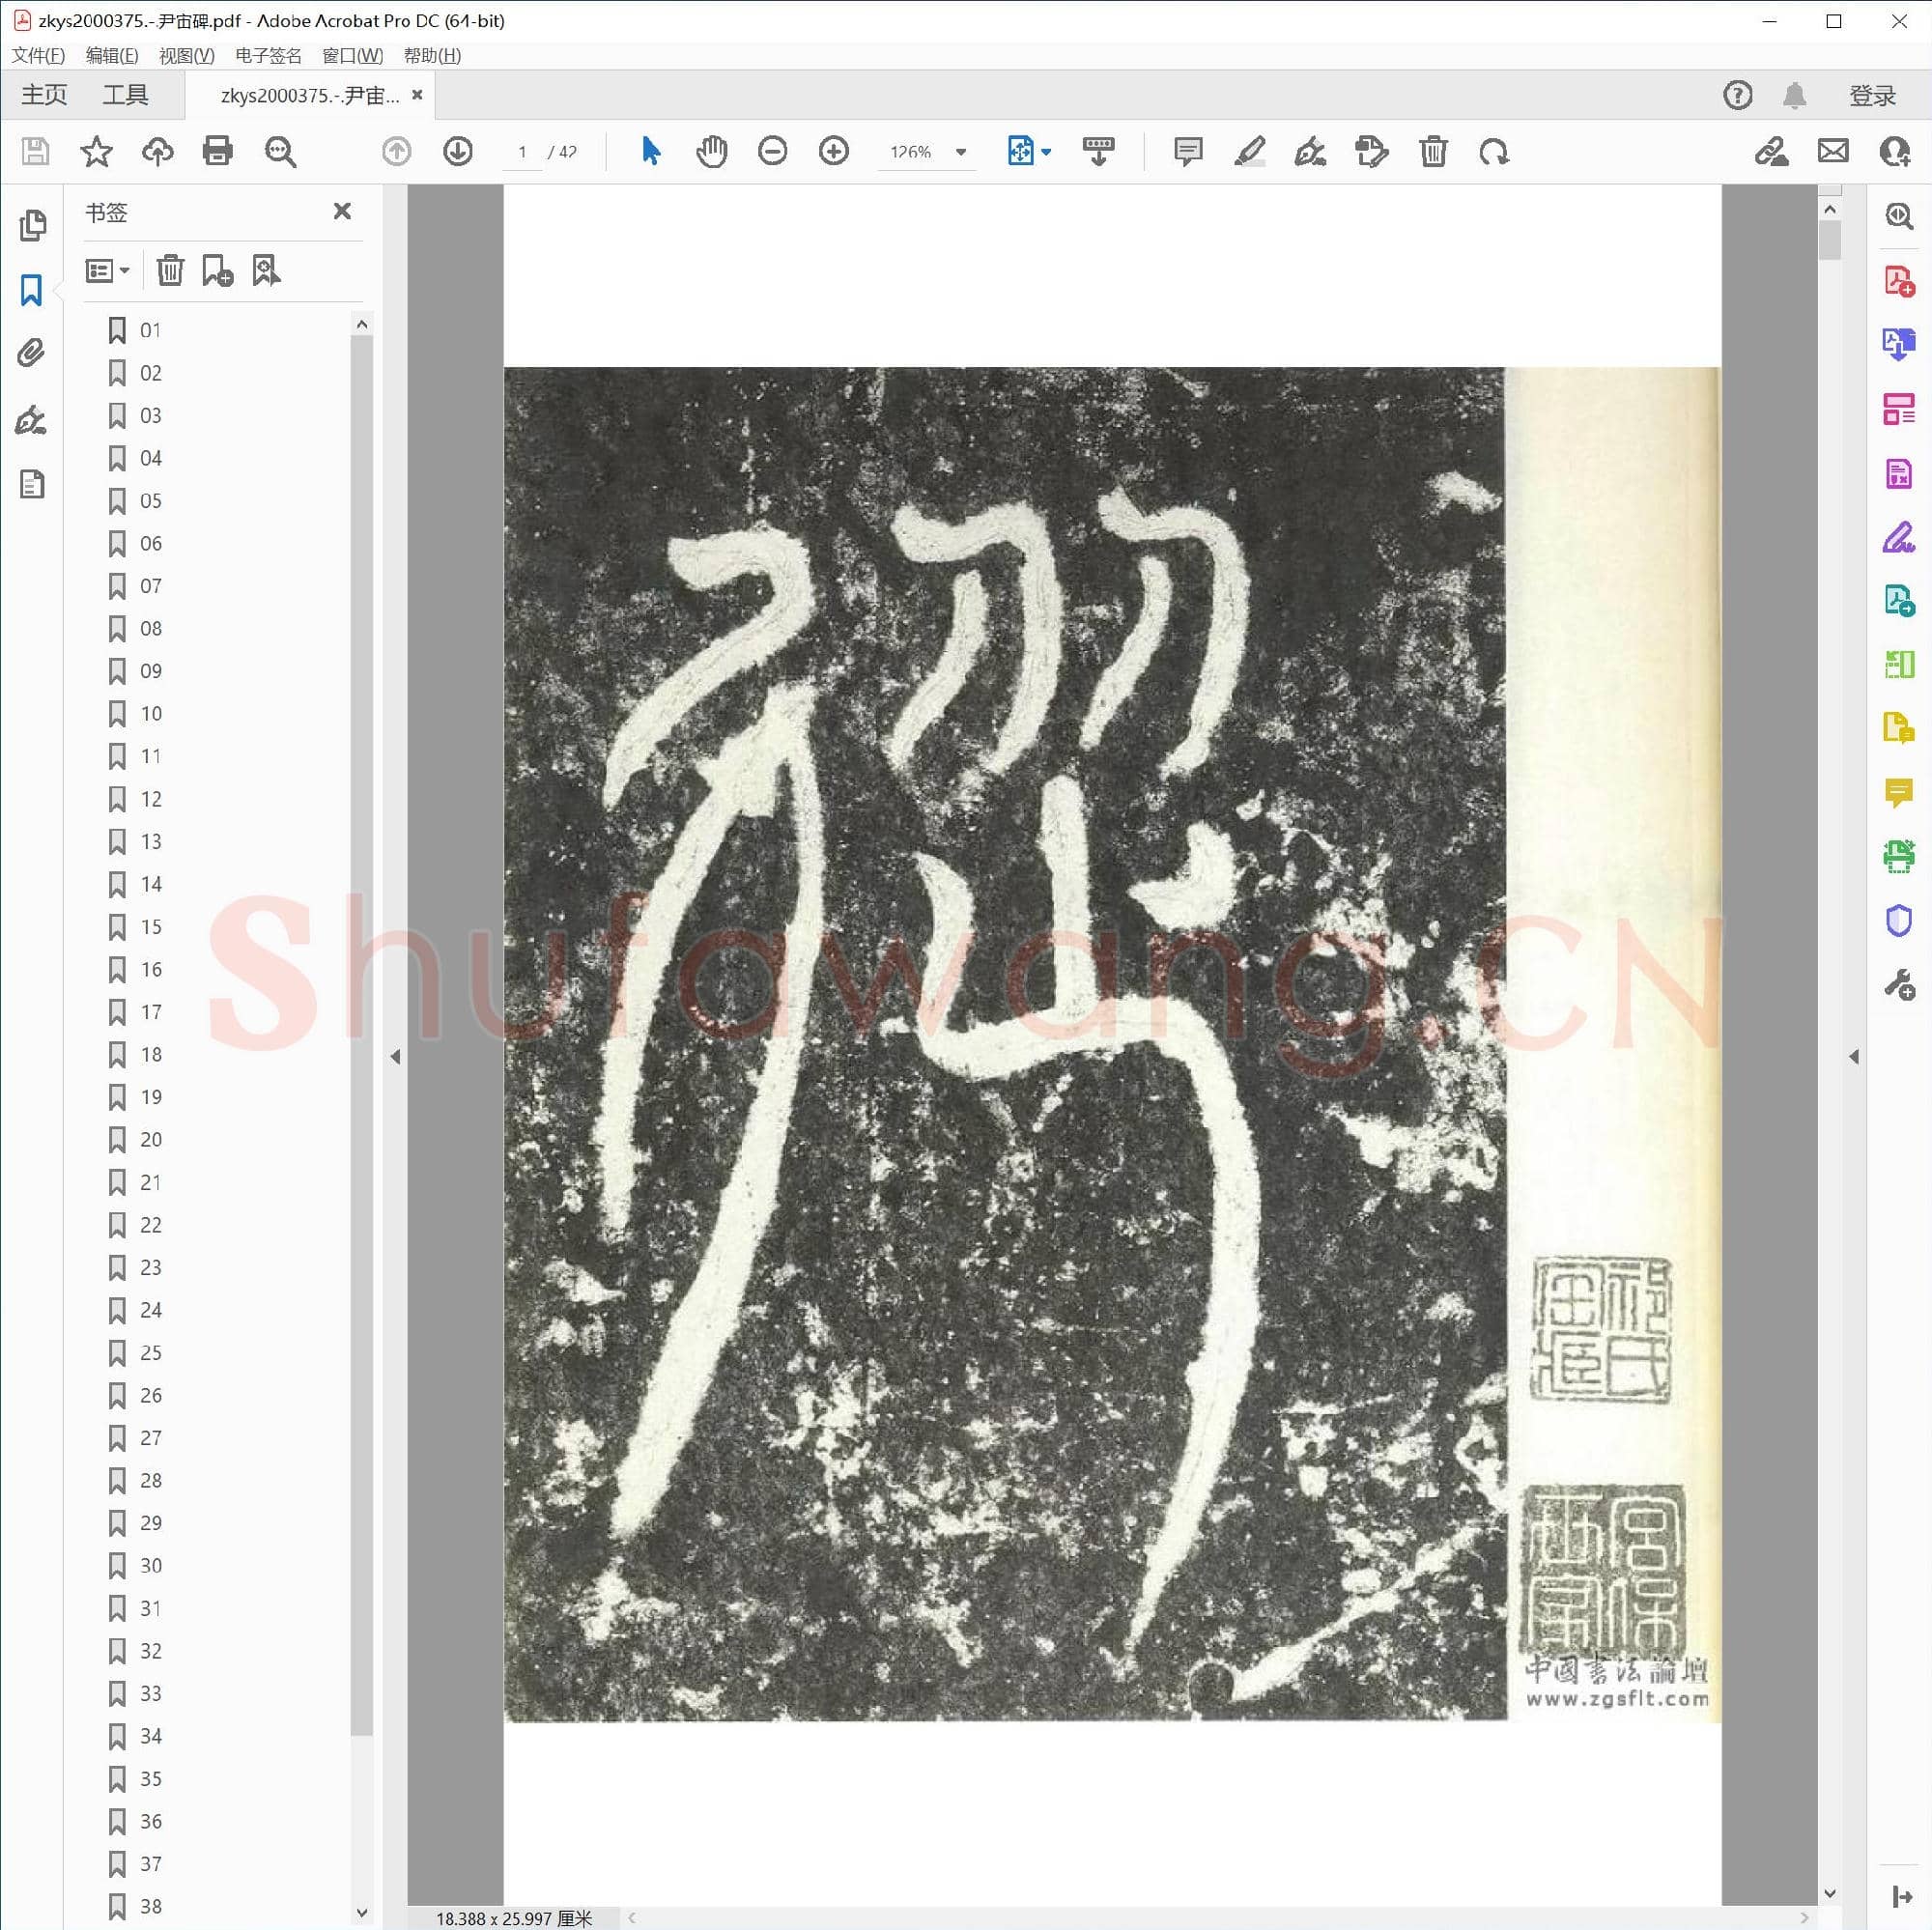
Task: Click the print icon in the toolbar
Action: click(x=218, y=151)
